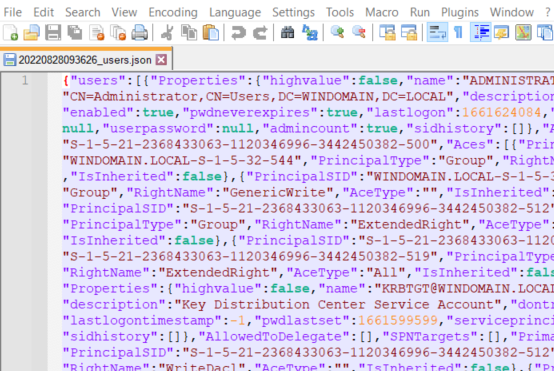Open the Plugins menu
Screen dimensions: 554x371
point(460,12)
